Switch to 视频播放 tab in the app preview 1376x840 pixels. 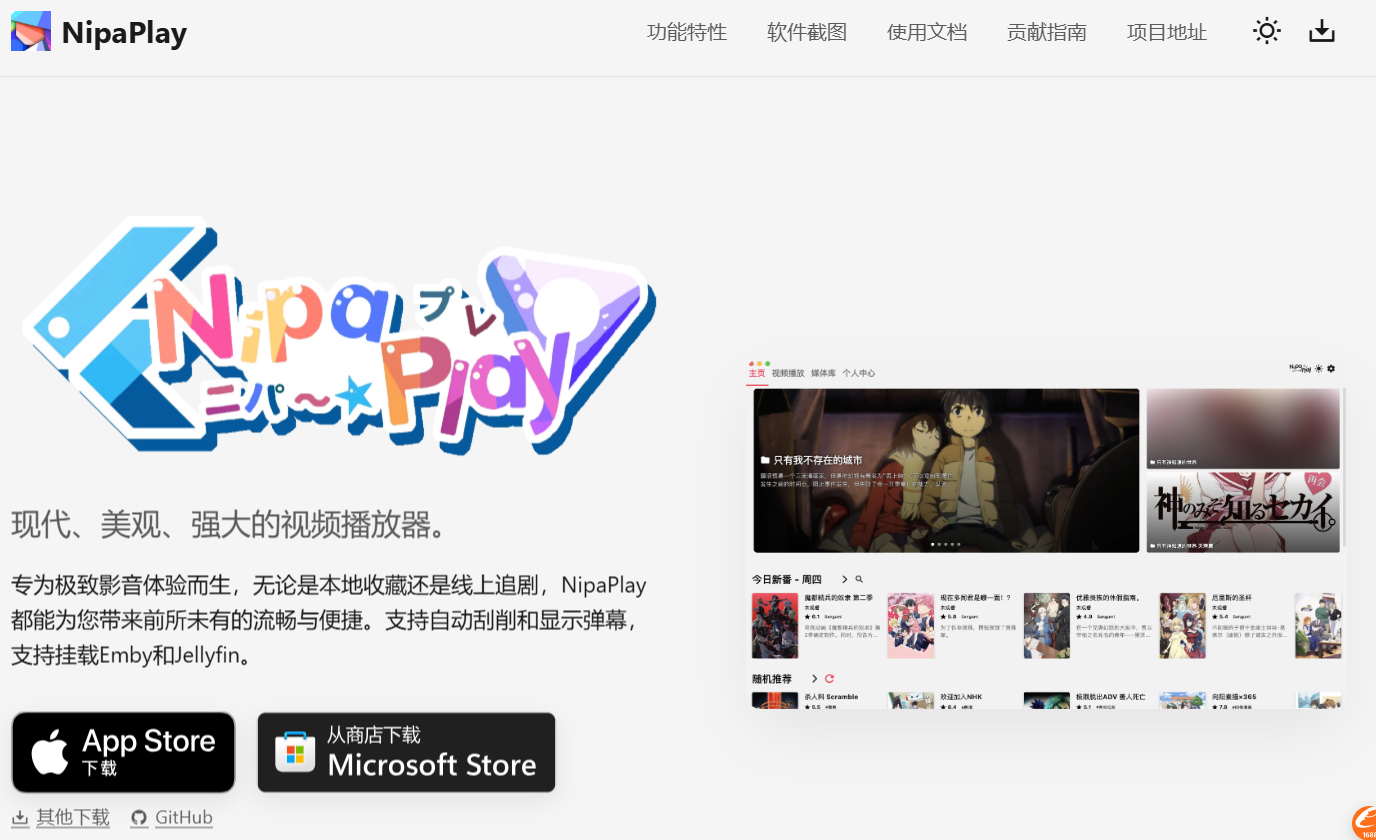(788, 373)
